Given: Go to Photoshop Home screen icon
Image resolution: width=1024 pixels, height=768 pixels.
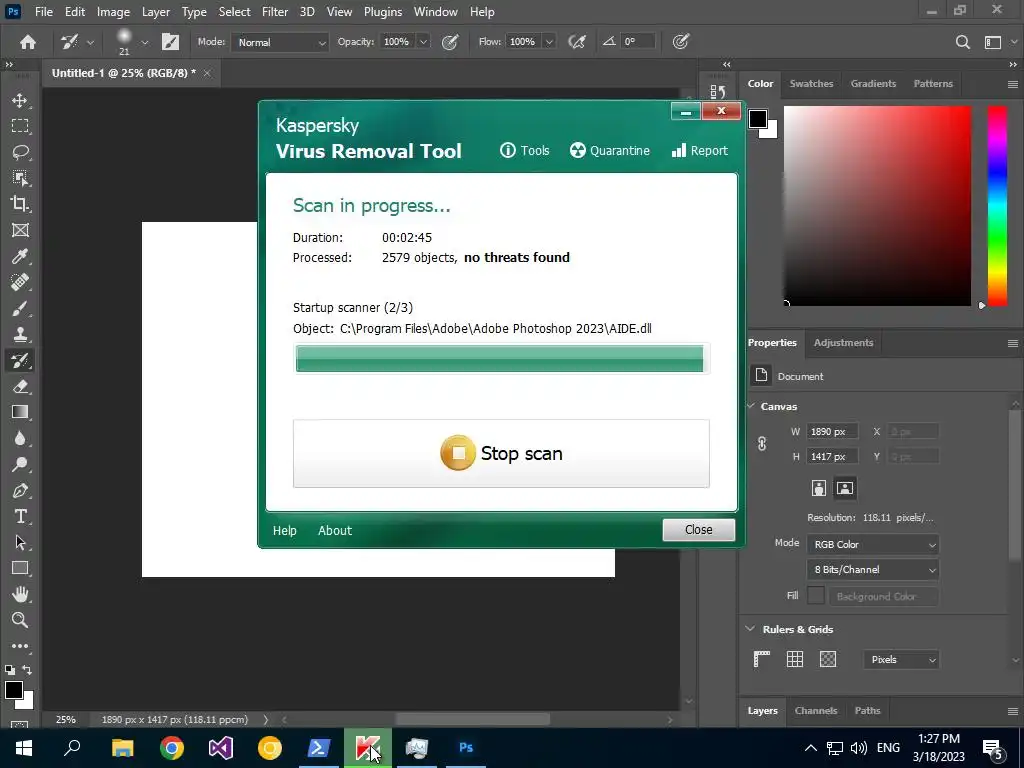Looking at the screenshot, I should 27,42.
